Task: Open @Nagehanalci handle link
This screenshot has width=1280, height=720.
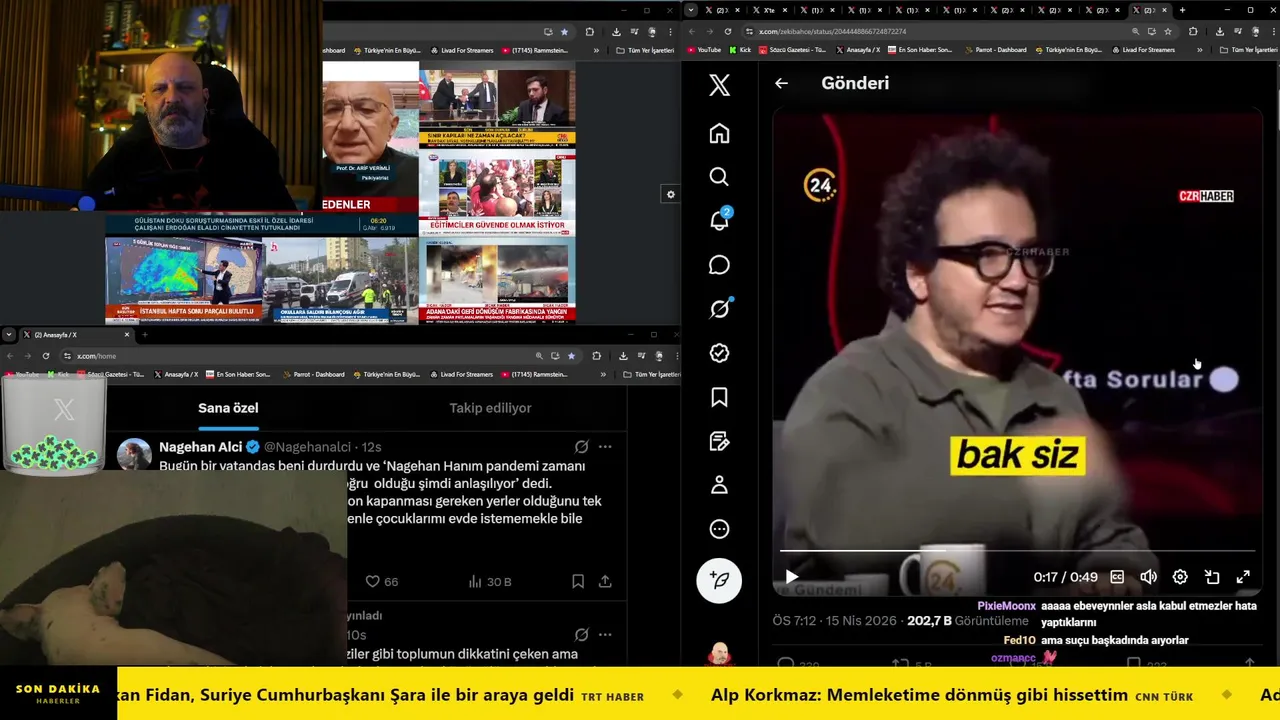Action: (309, 447)
